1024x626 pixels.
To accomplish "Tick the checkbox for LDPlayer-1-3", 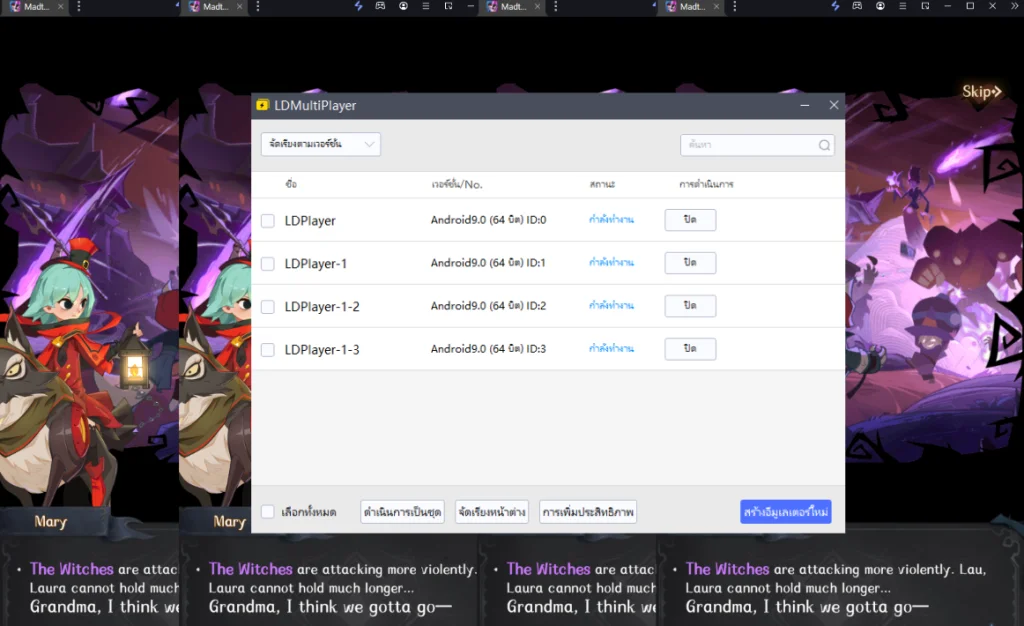I will (268, 350).
